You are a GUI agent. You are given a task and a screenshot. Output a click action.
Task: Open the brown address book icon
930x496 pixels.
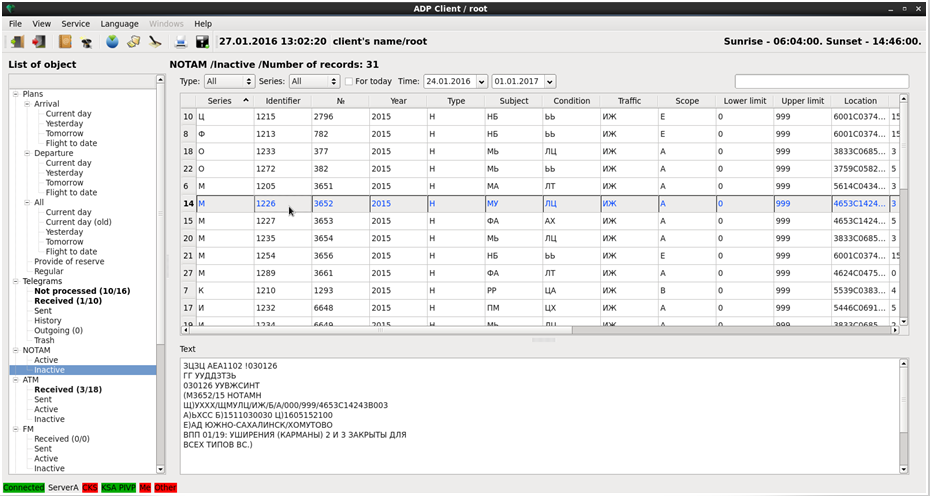[x=66, y=42]
